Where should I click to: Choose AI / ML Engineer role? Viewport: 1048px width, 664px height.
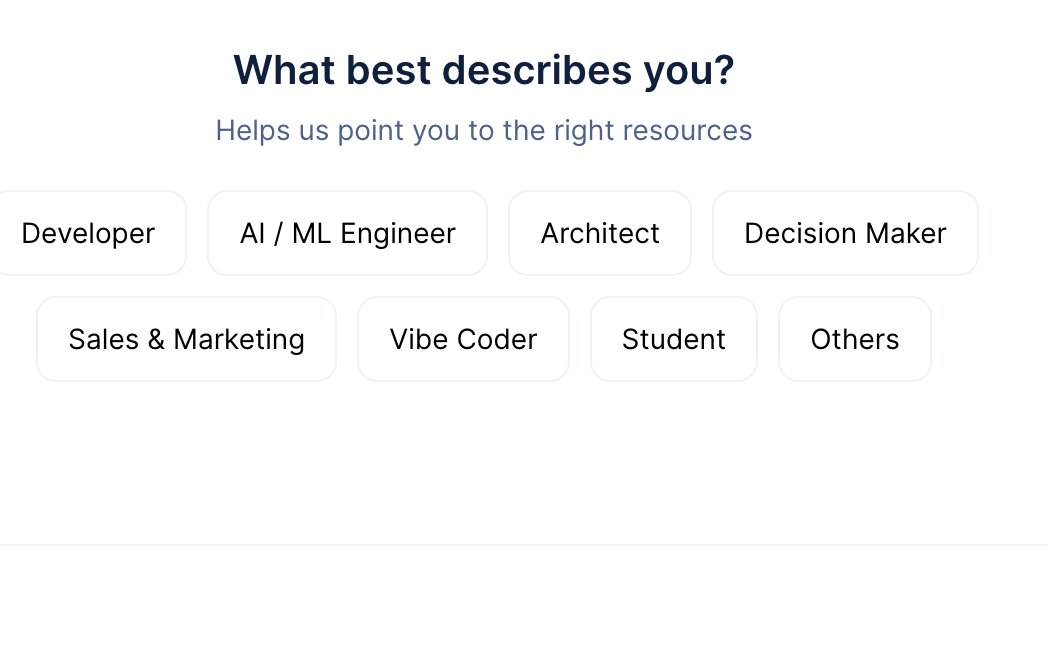click(x=348, y=233)
